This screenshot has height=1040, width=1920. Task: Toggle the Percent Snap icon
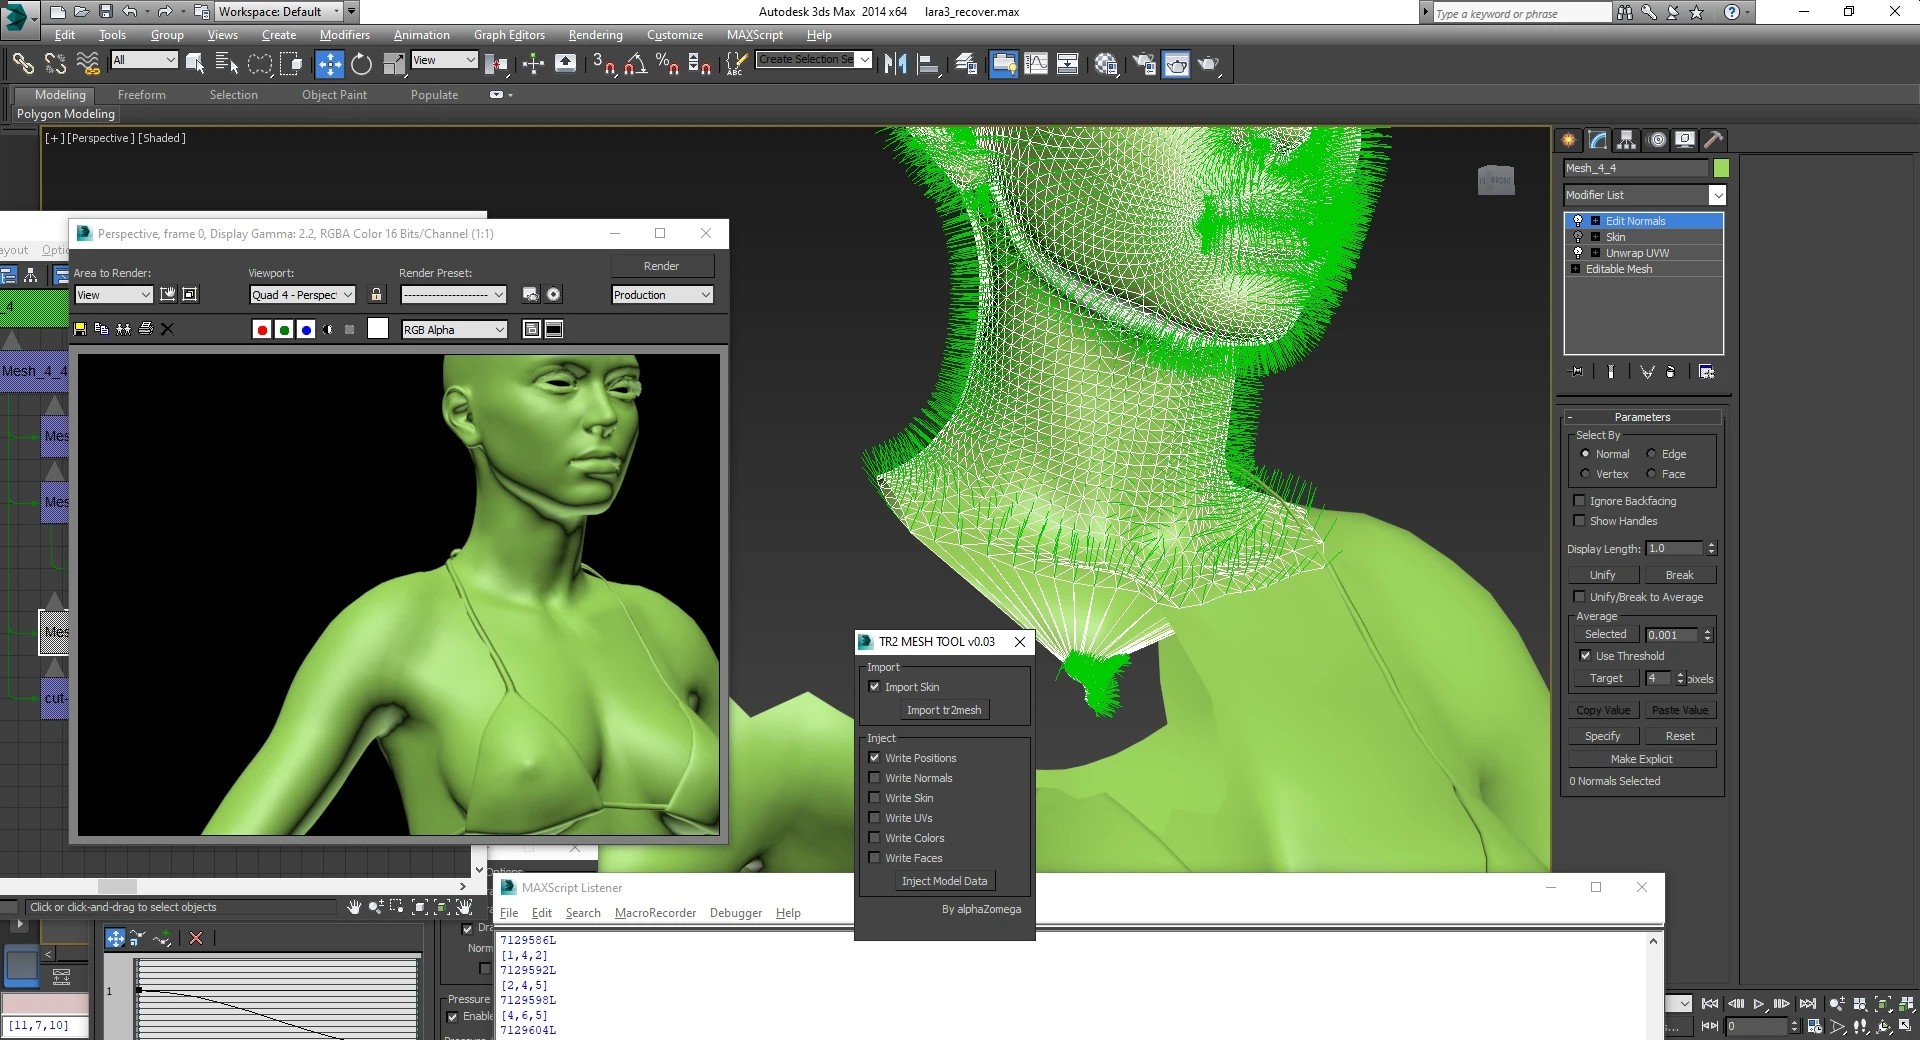click(667, 64)
